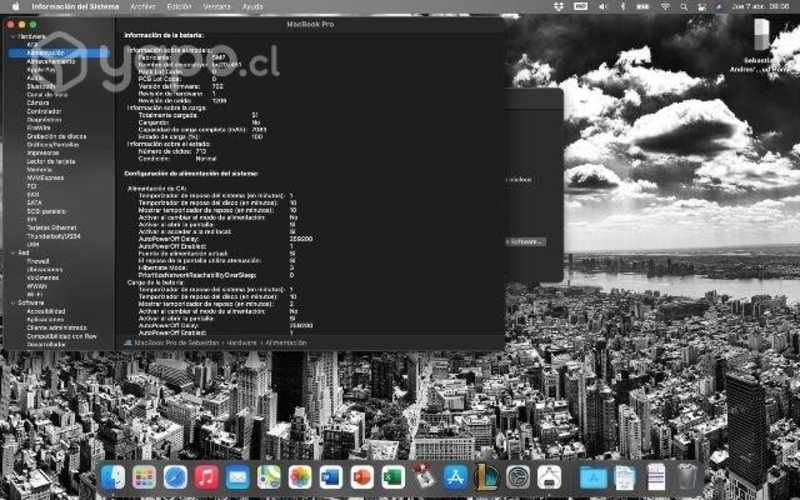Open the Bluetooth menu bar icon
The width and height of the screenshot is (800, 500).
coord(622,7)
